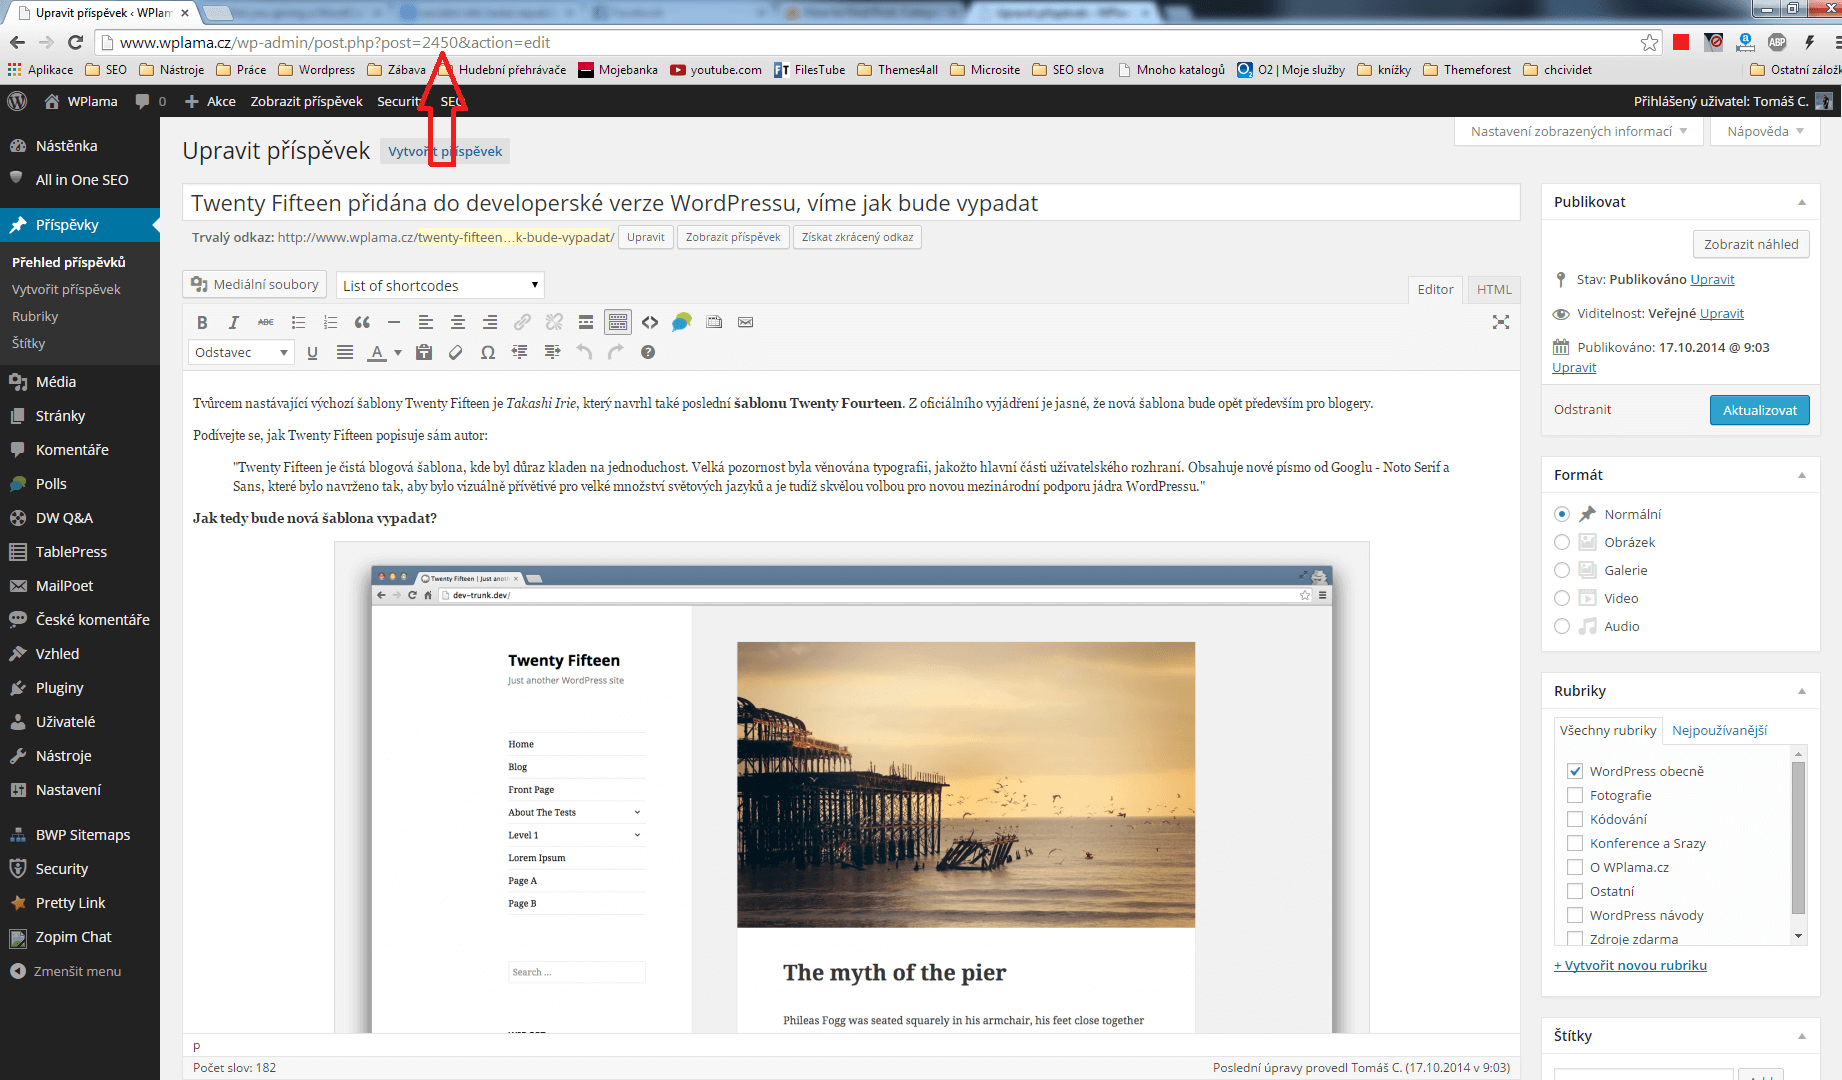This screenshot has width=1842, height=1080.
Task: Align text left
Action: click(x=426, y=322)
